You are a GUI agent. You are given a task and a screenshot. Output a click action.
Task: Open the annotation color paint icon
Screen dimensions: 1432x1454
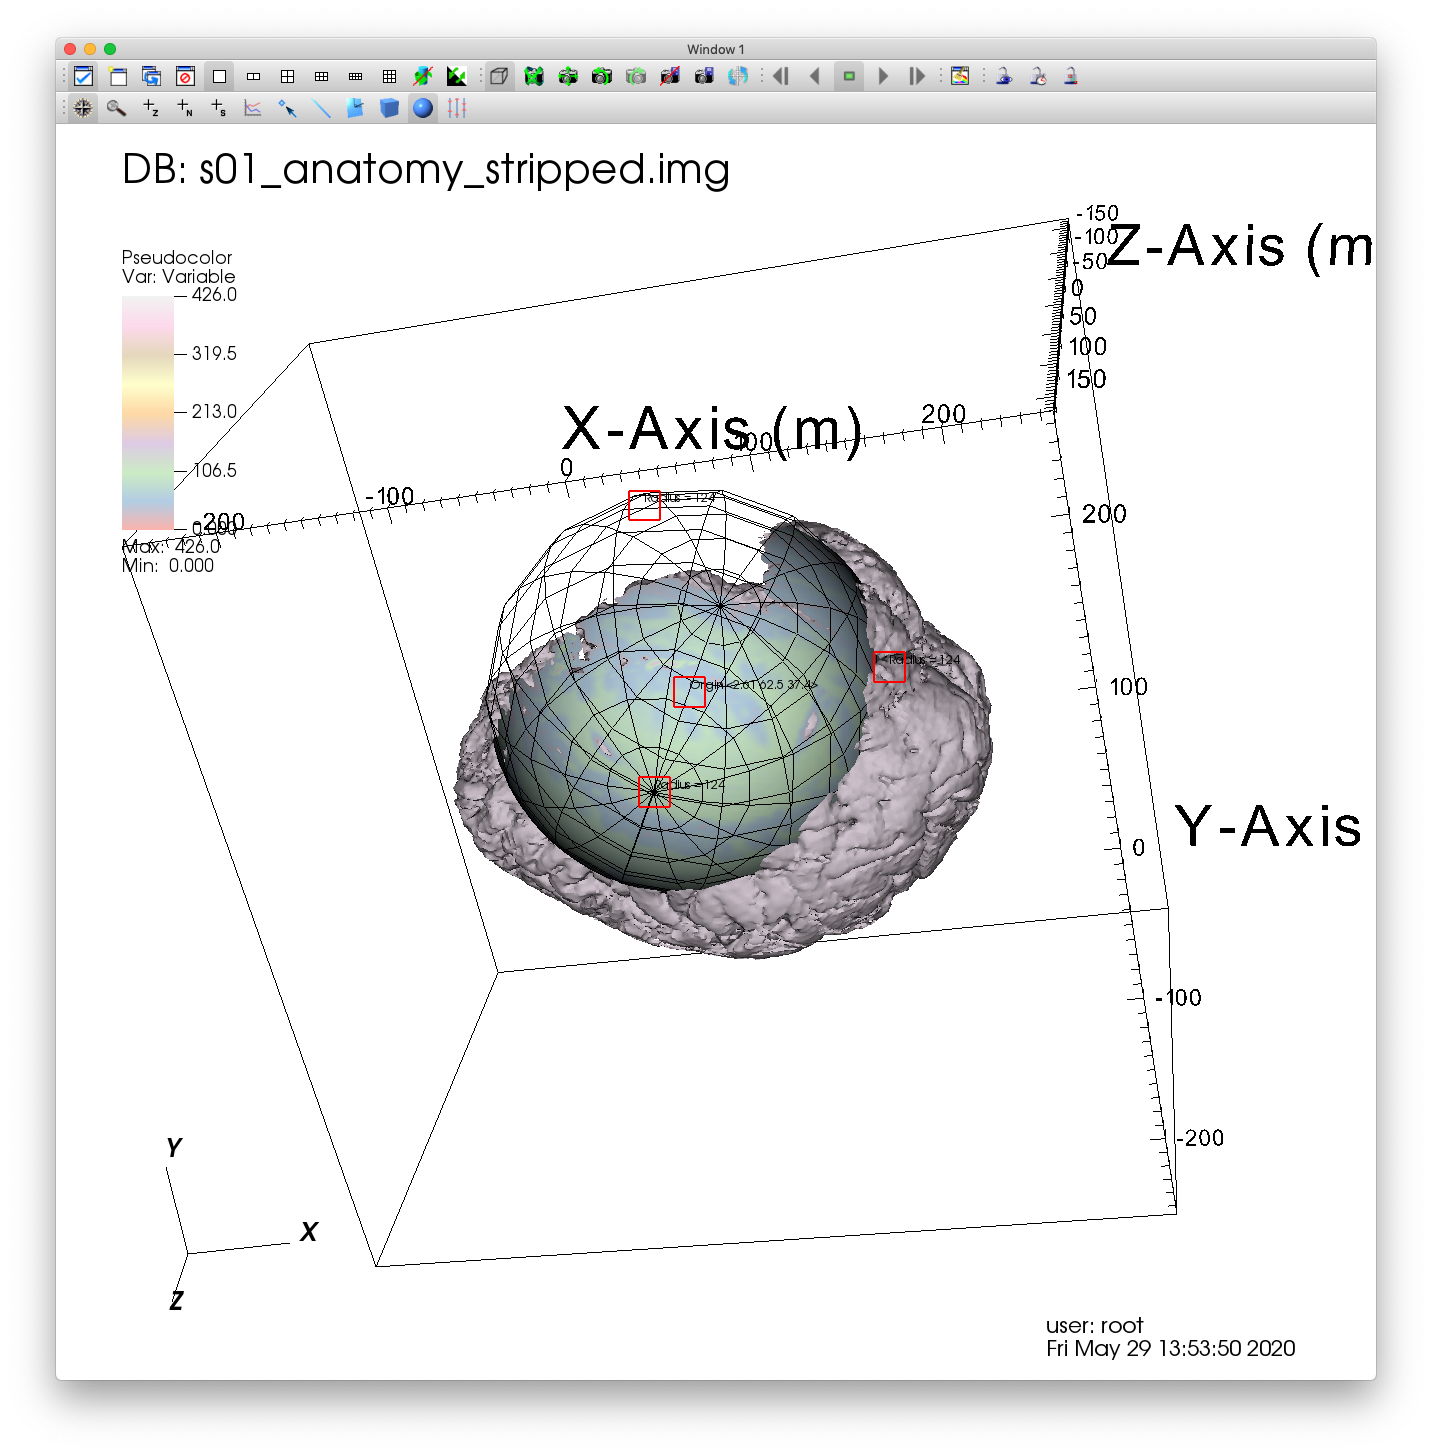960,76
